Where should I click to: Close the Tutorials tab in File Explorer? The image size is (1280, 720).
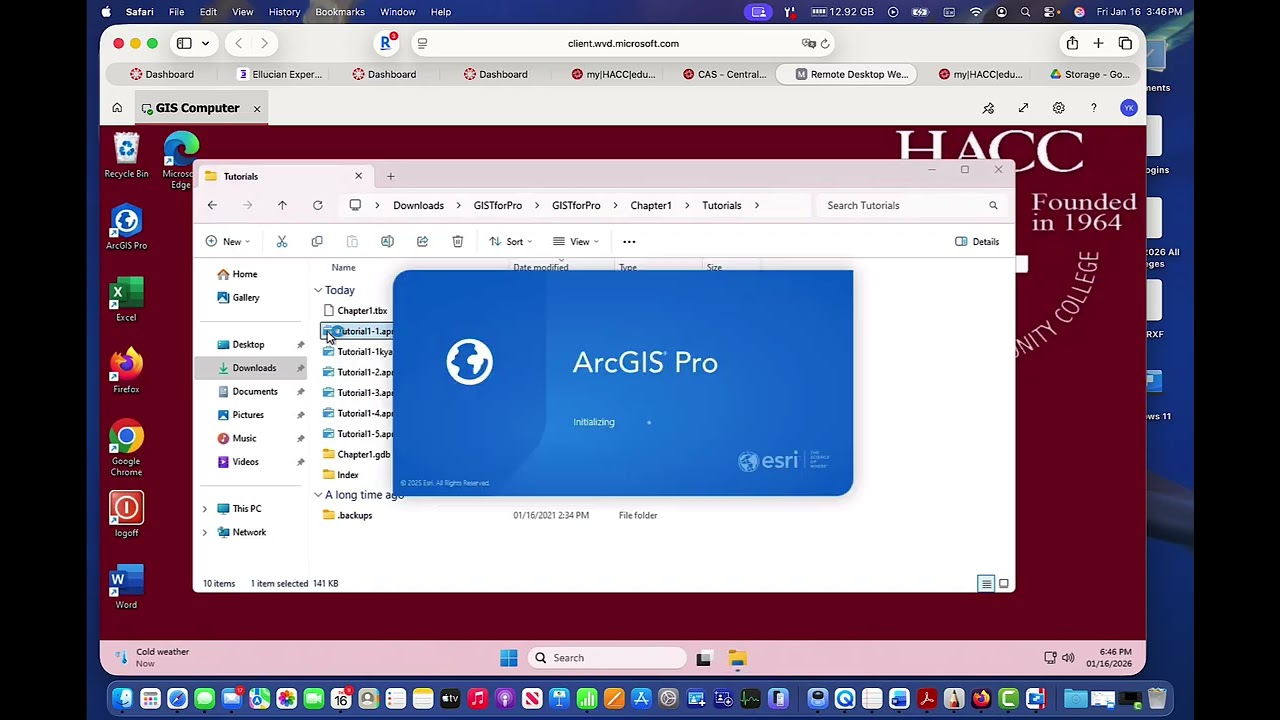pos(358,176)
